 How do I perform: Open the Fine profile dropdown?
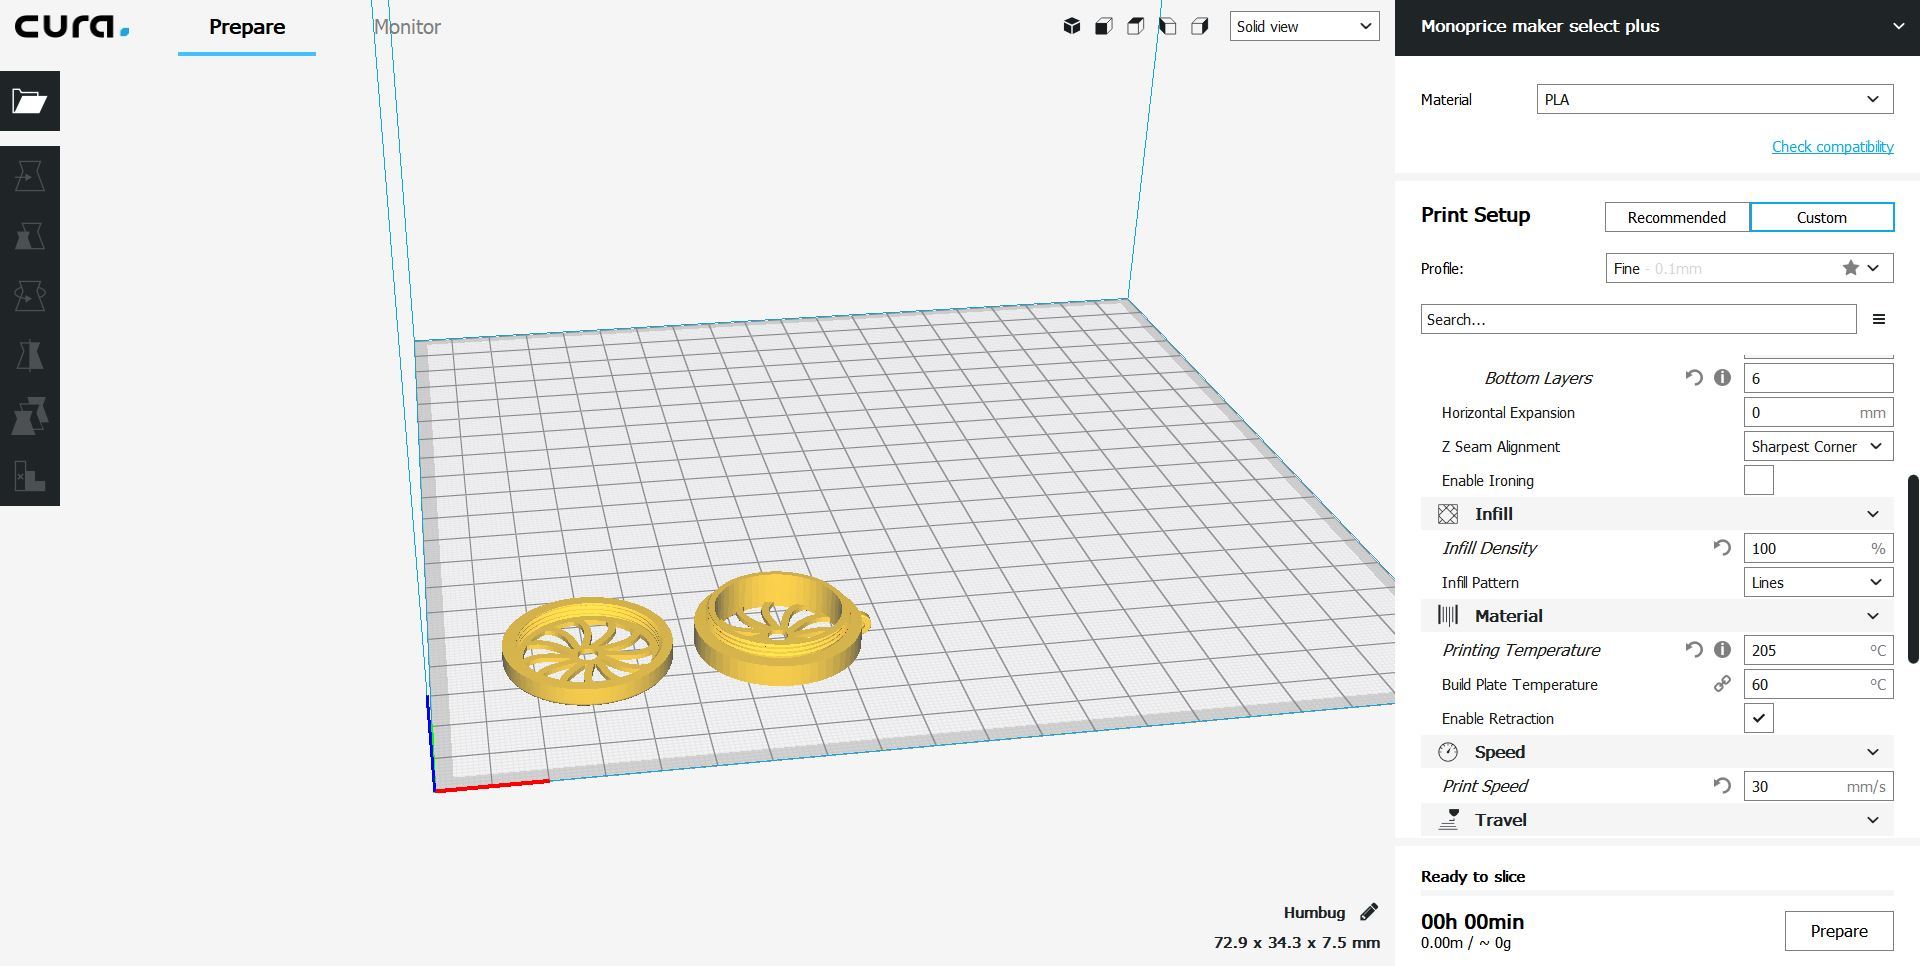(x=1750, y=268)
